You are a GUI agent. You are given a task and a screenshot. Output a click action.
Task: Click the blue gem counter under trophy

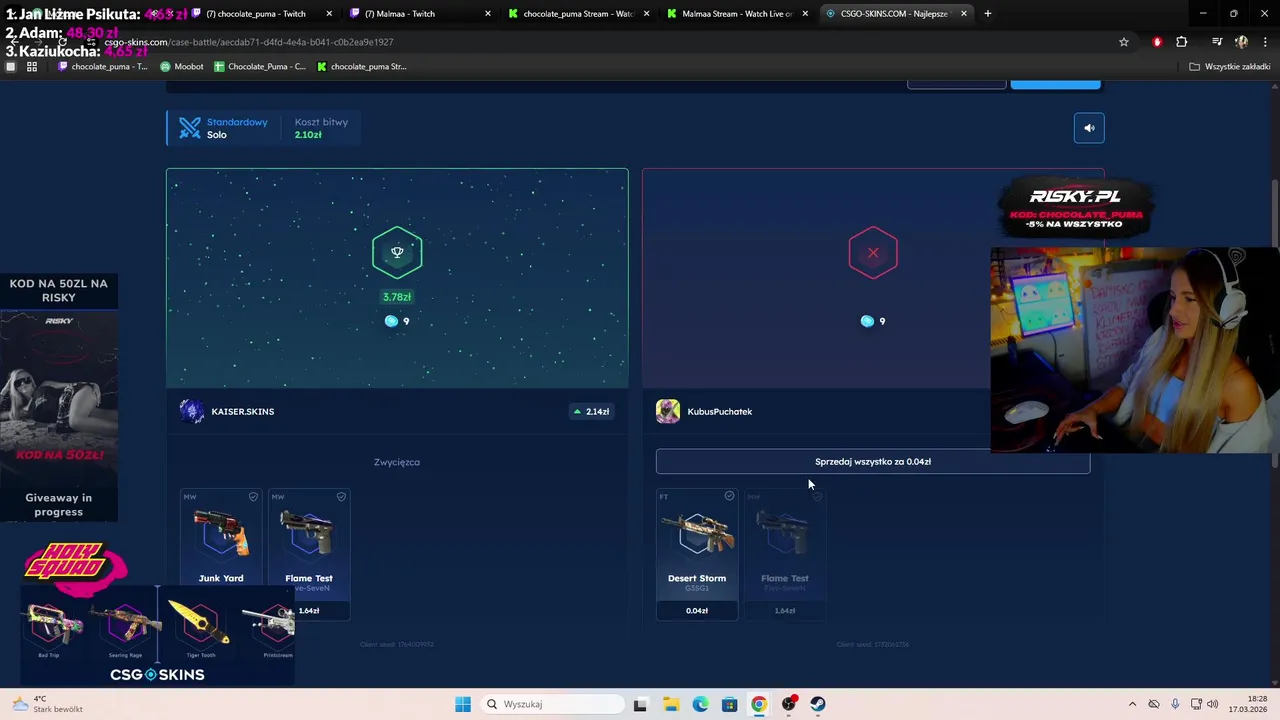(397, 321)
